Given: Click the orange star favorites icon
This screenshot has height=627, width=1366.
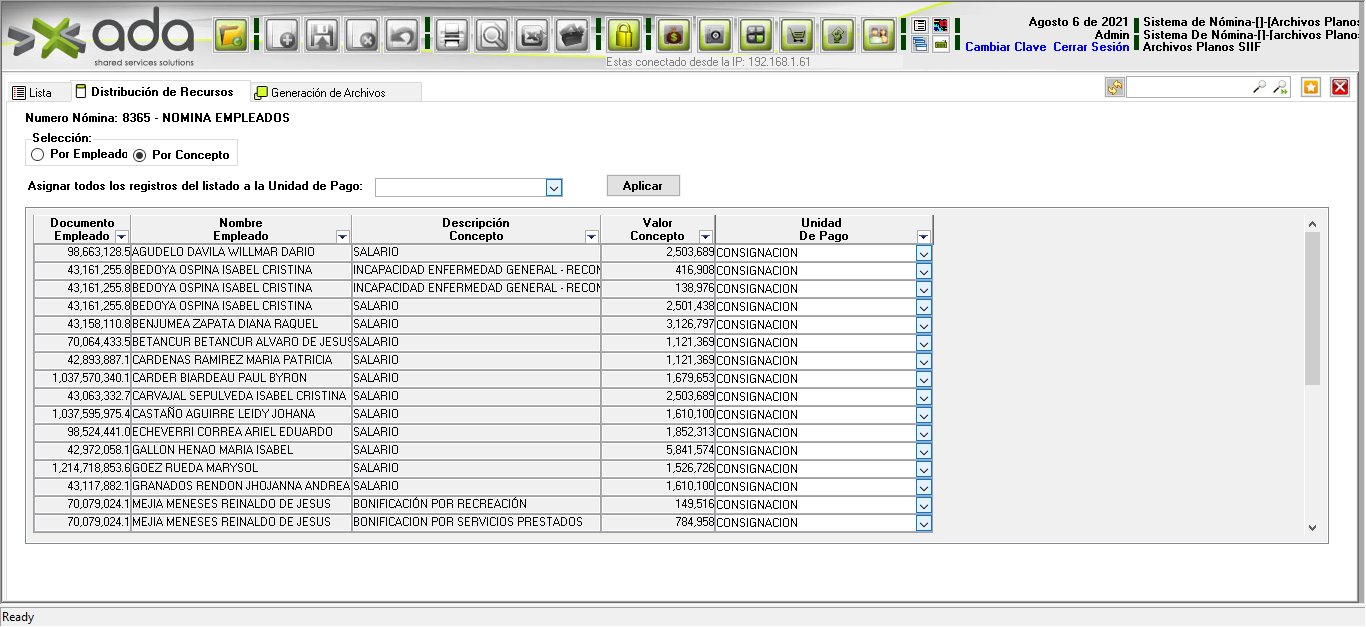Looking at the screenshot, I should [1311, 87].
